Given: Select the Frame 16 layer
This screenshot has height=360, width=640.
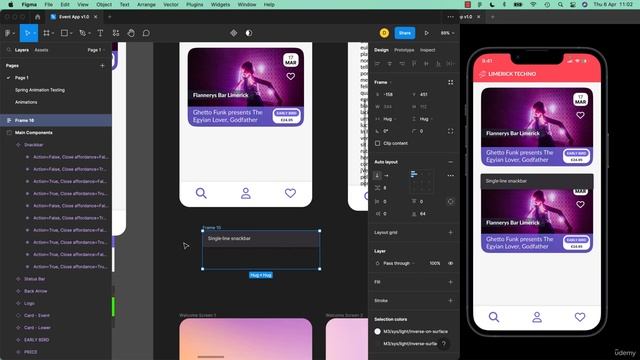Looking at the screenshot, I should point(56,120).
